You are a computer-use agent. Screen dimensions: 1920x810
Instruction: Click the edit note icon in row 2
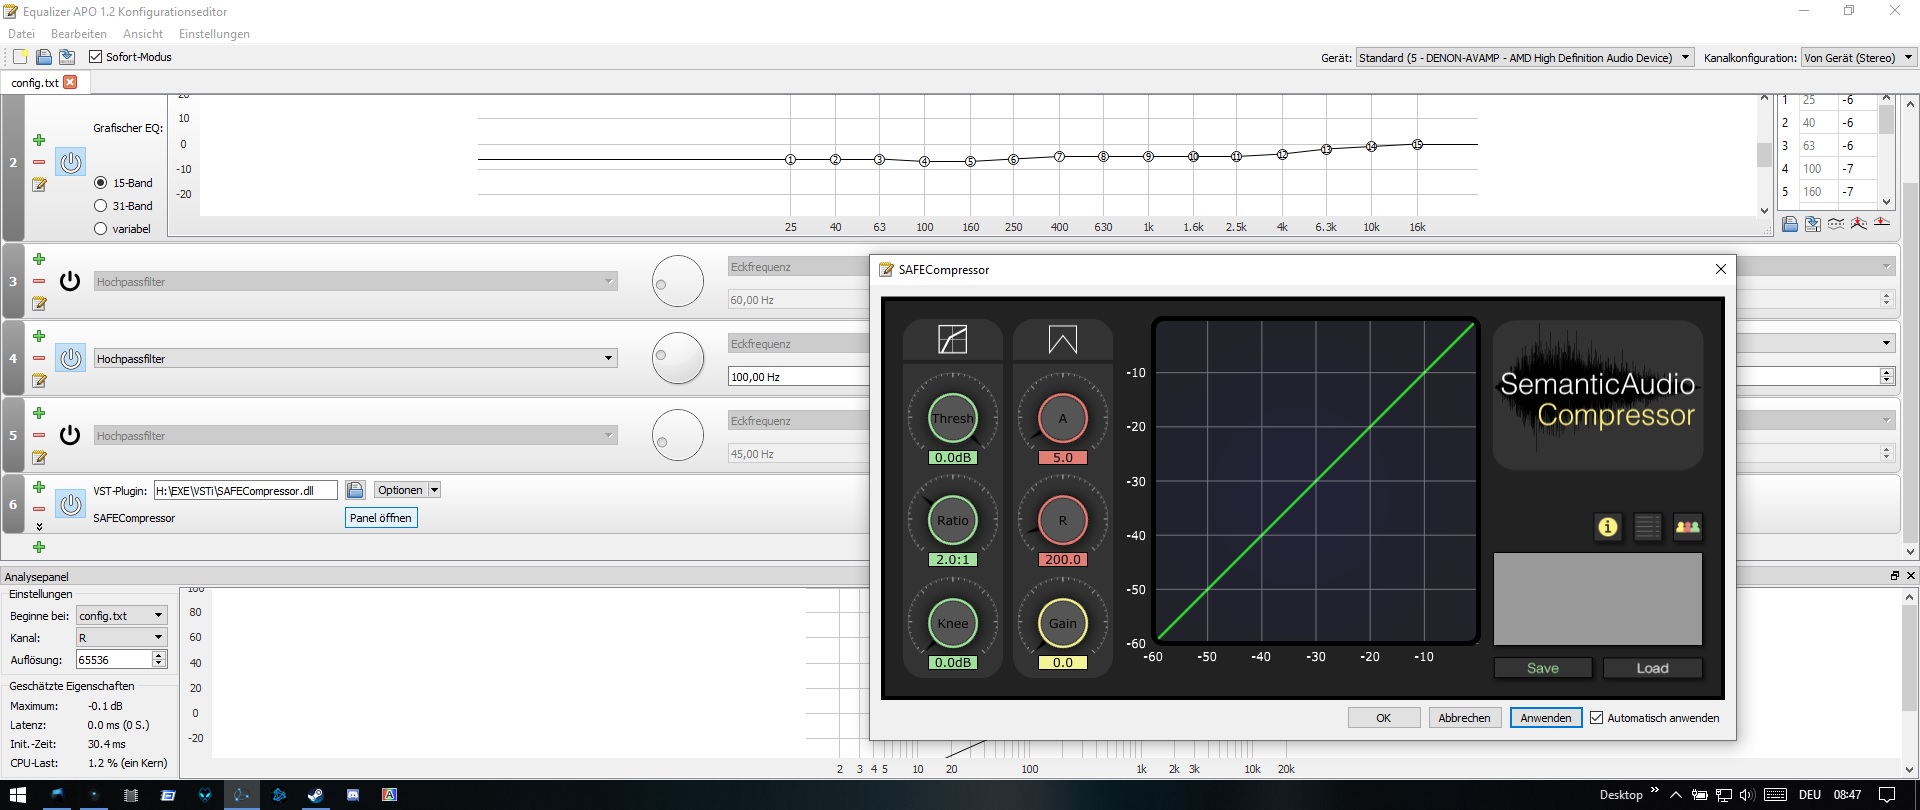pyautogui.click(x=39, y=184)
